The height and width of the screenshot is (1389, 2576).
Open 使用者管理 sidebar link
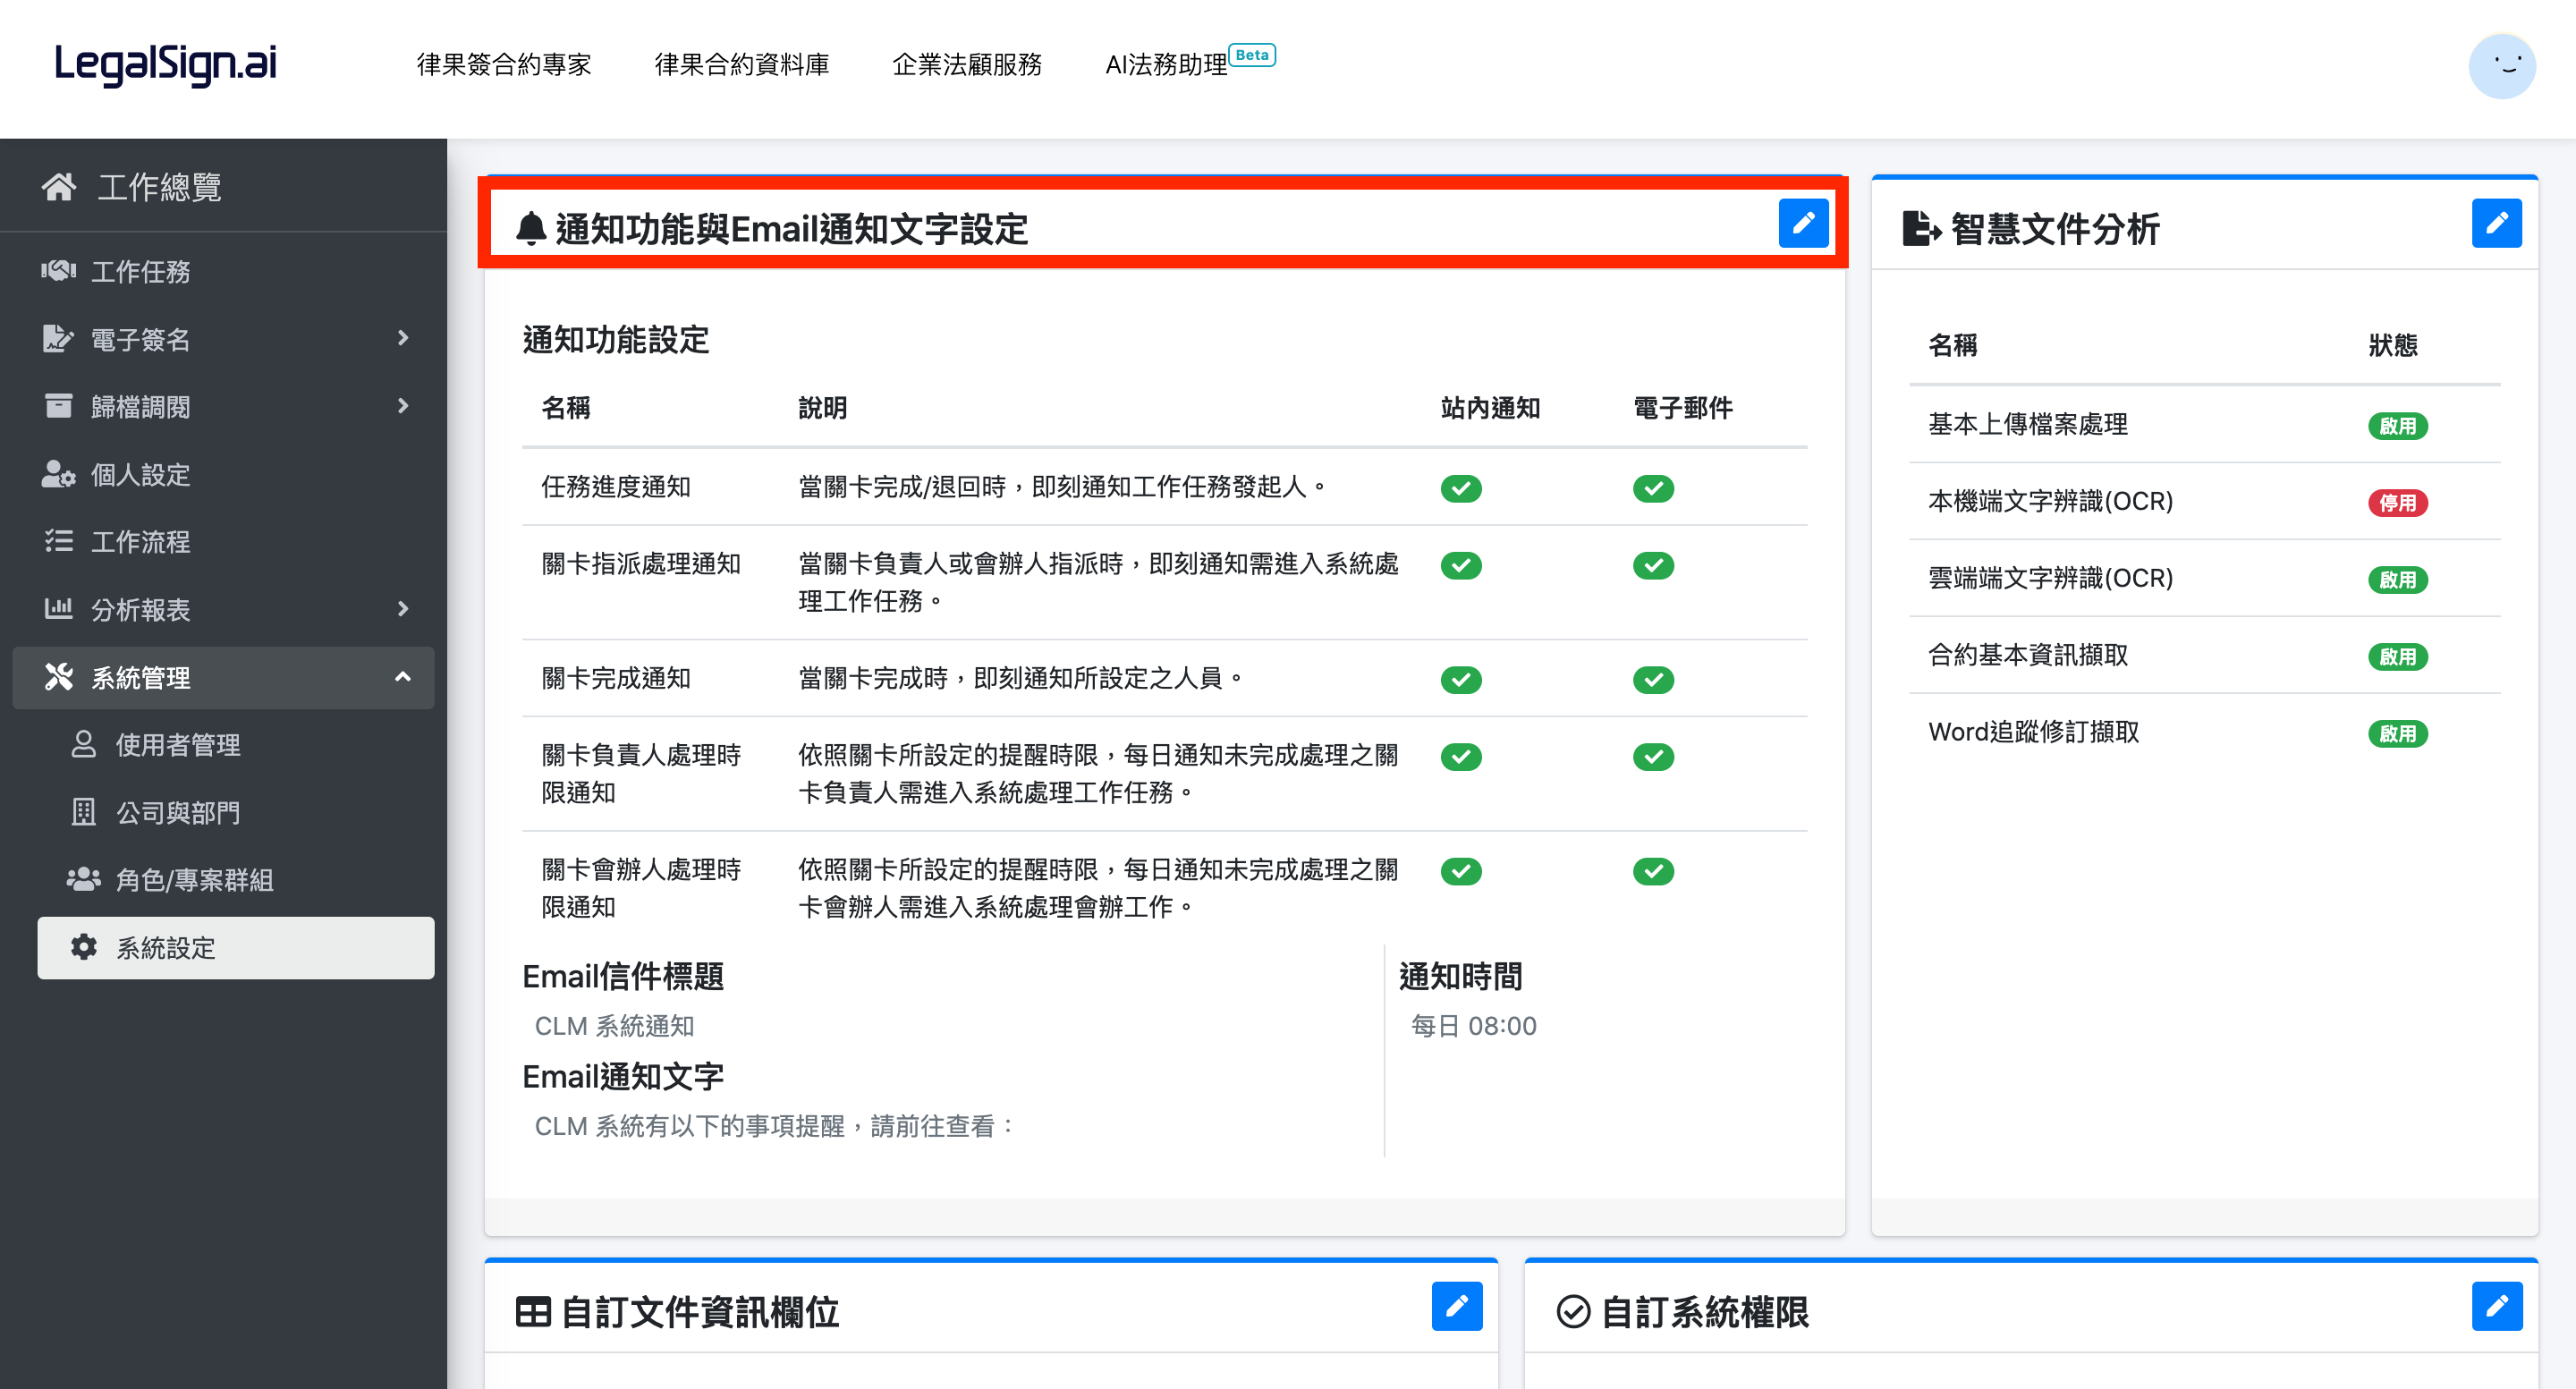(x=235, y=744)
